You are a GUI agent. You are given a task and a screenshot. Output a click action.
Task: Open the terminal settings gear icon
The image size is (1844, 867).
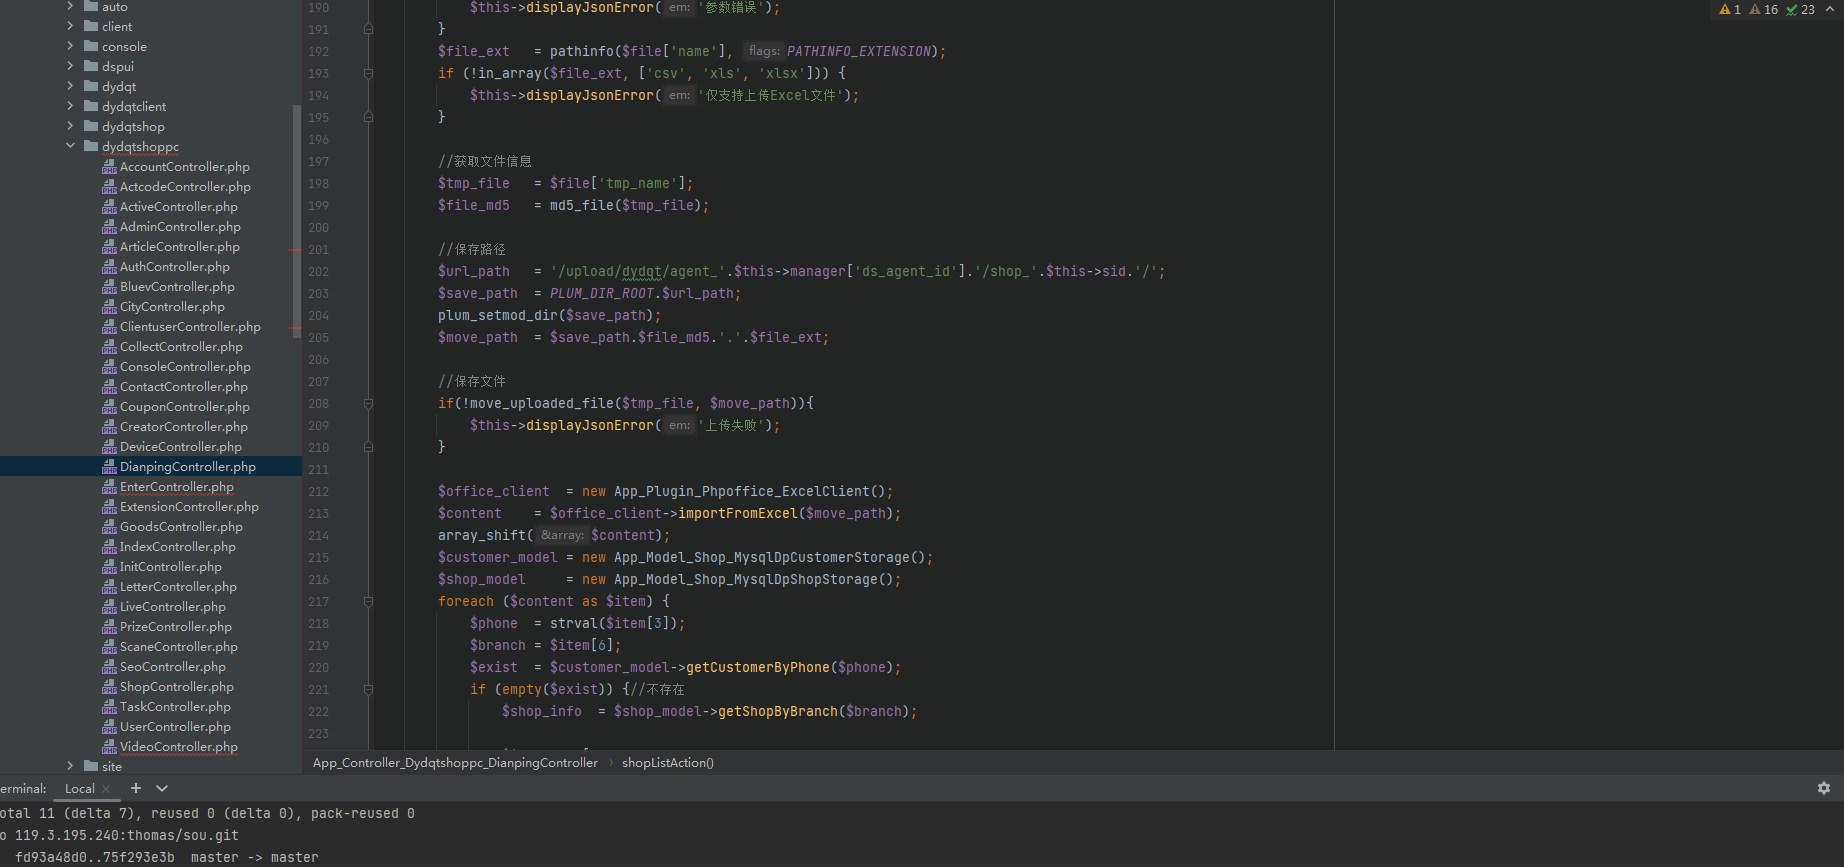[1823, 788]
